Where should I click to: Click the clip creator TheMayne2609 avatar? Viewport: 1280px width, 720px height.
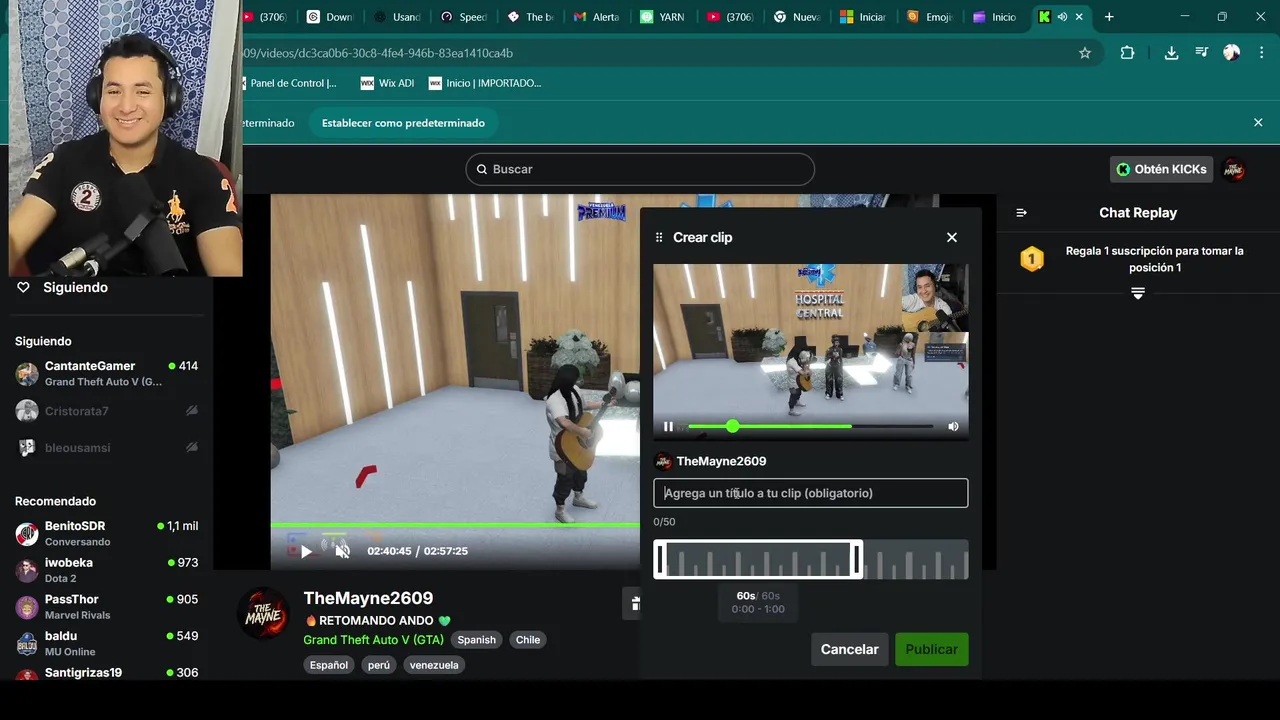coord(662,461)
